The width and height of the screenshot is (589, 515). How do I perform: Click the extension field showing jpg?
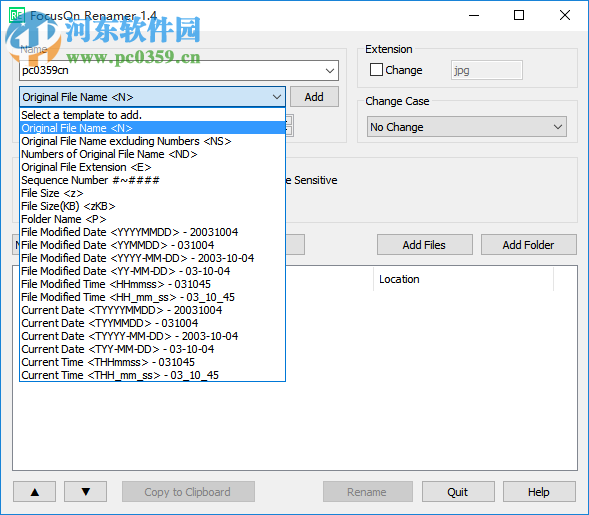tap(486, 70)
